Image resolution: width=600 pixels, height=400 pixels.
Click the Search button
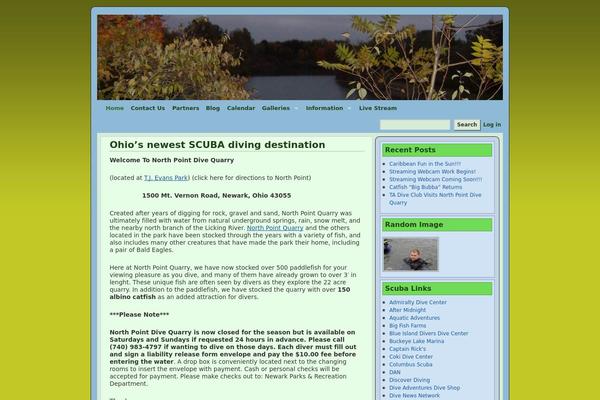click(467, 125)
